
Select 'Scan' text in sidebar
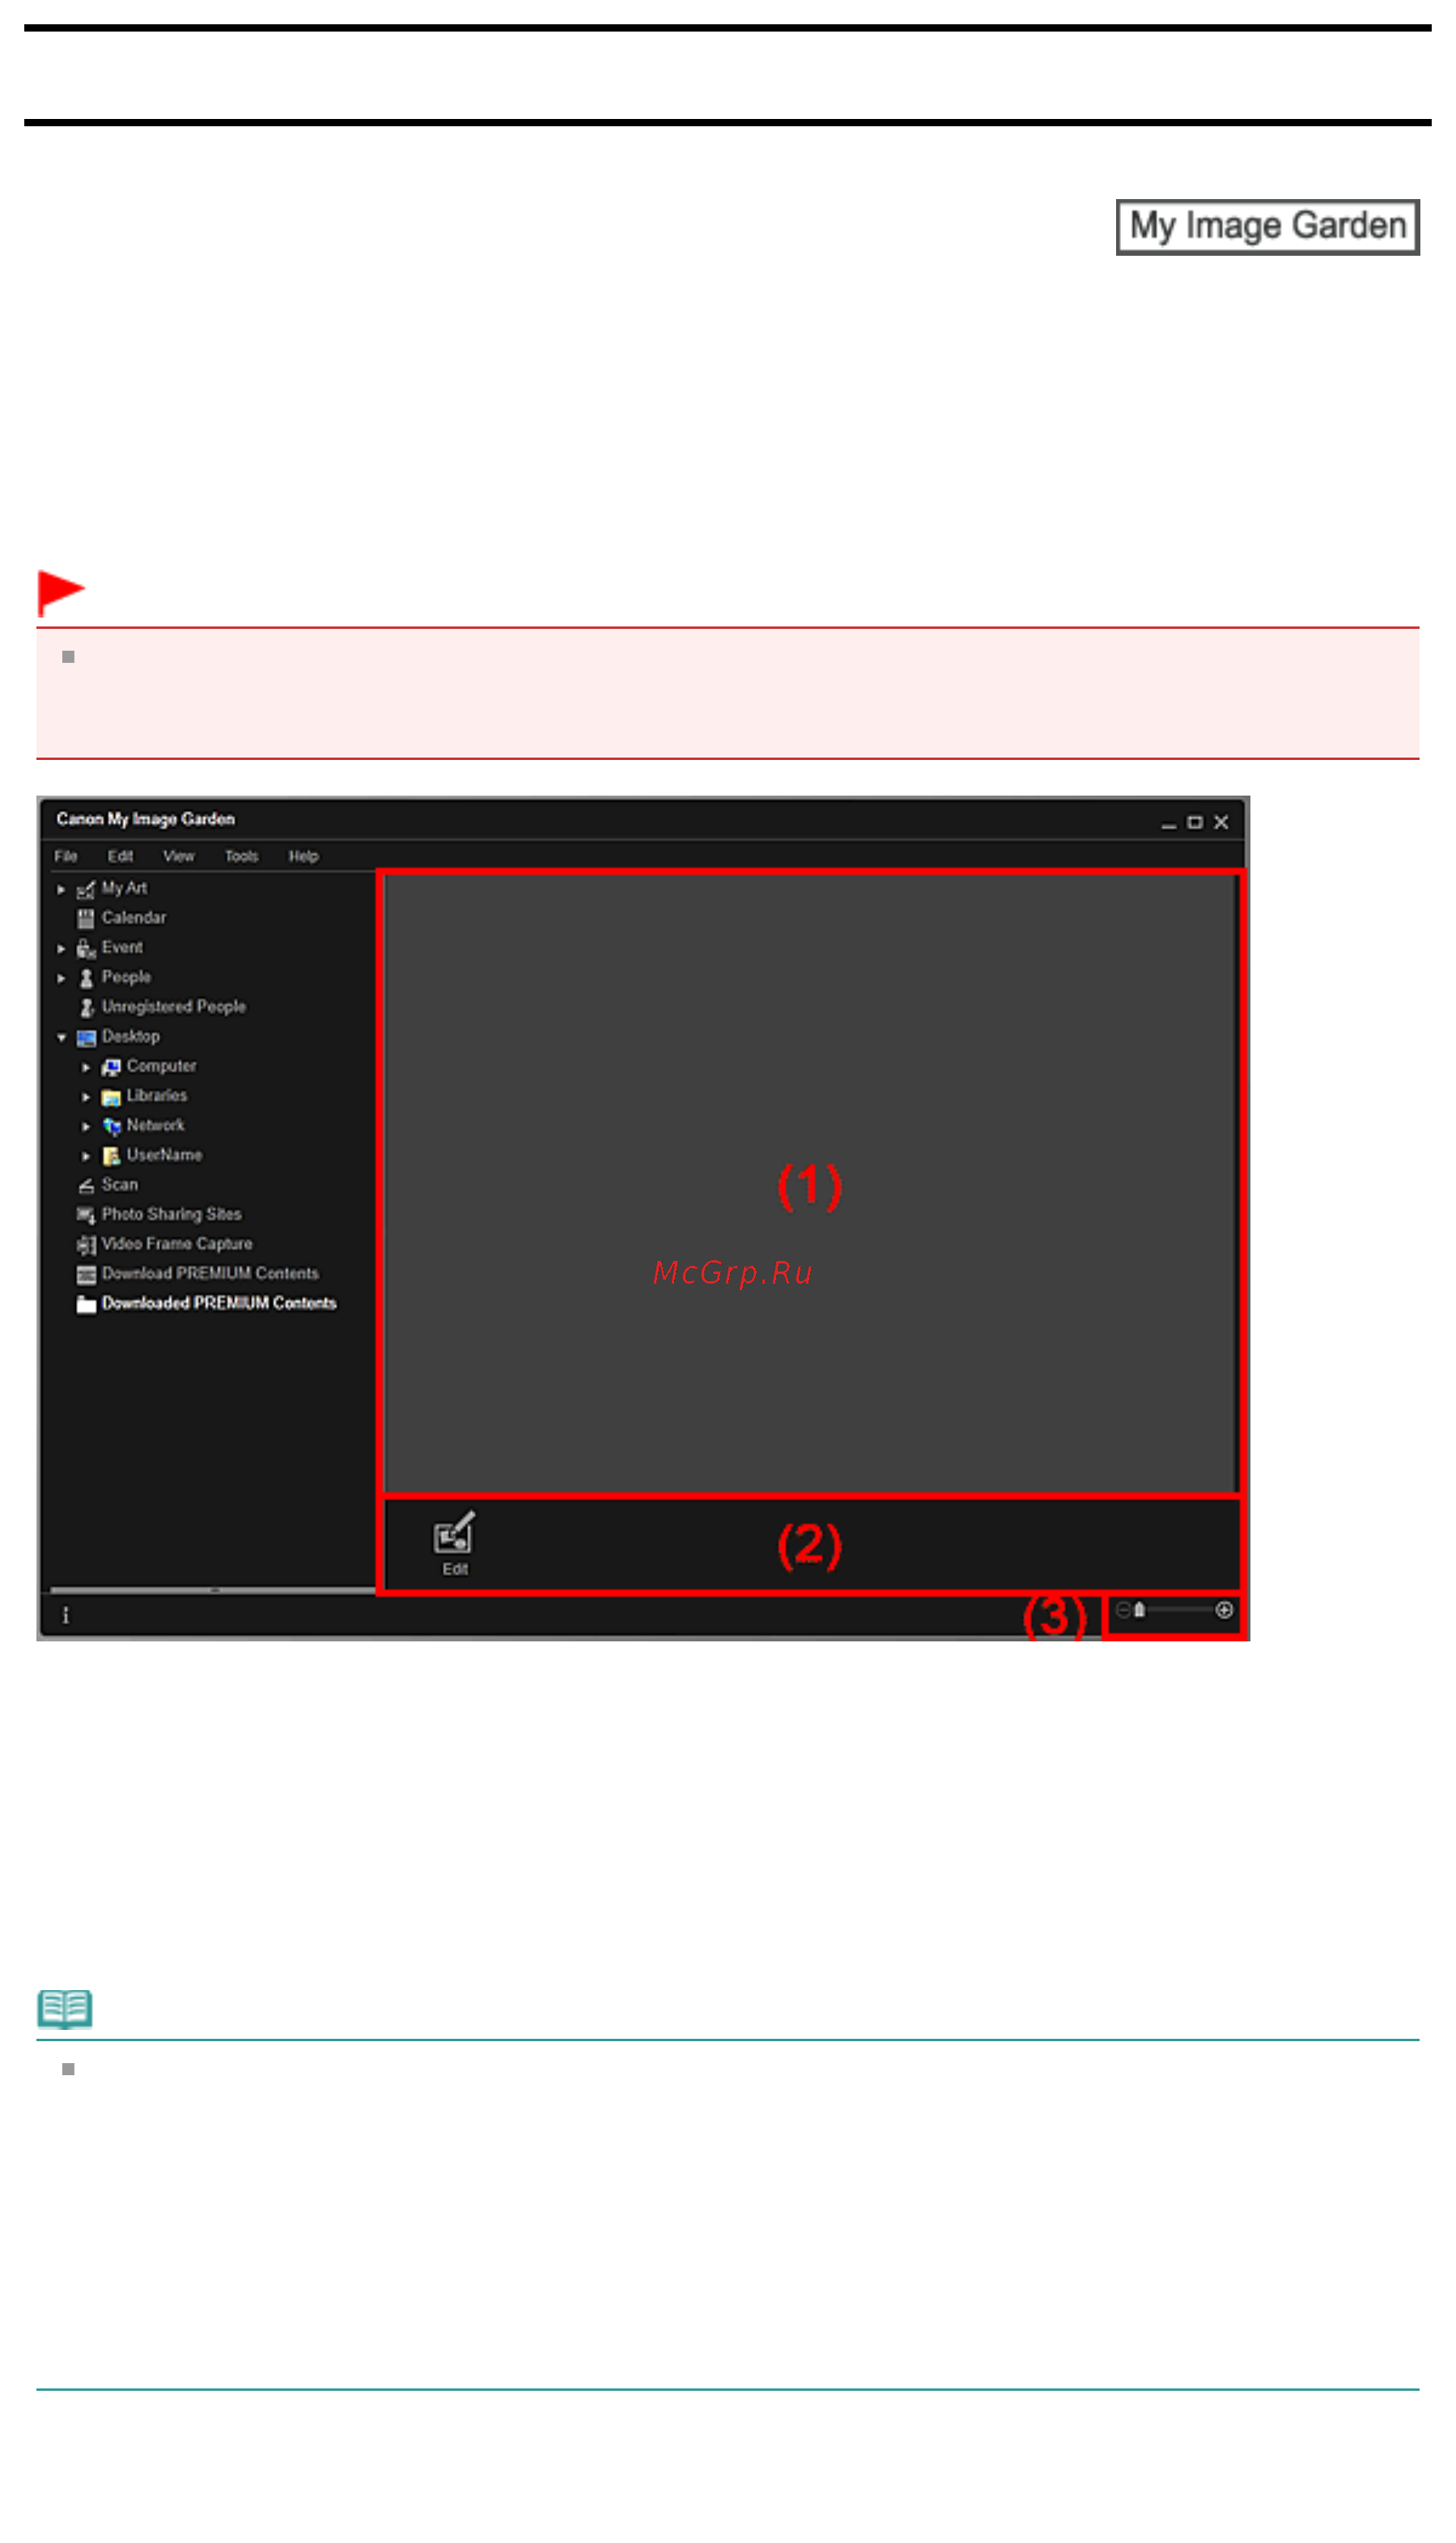(120, 1185)
